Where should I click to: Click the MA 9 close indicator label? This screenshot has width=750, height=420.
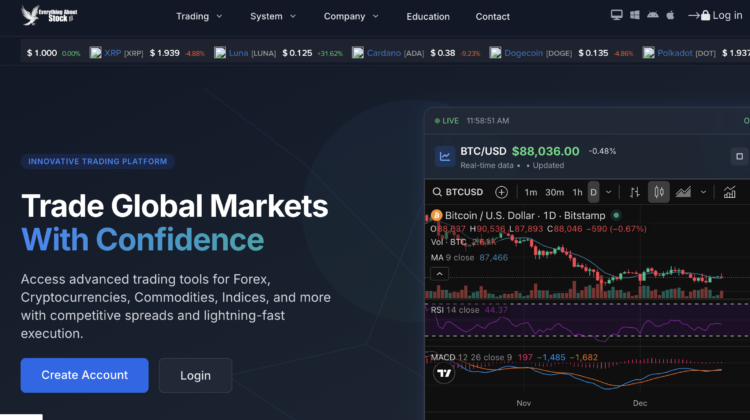(452, 258)
